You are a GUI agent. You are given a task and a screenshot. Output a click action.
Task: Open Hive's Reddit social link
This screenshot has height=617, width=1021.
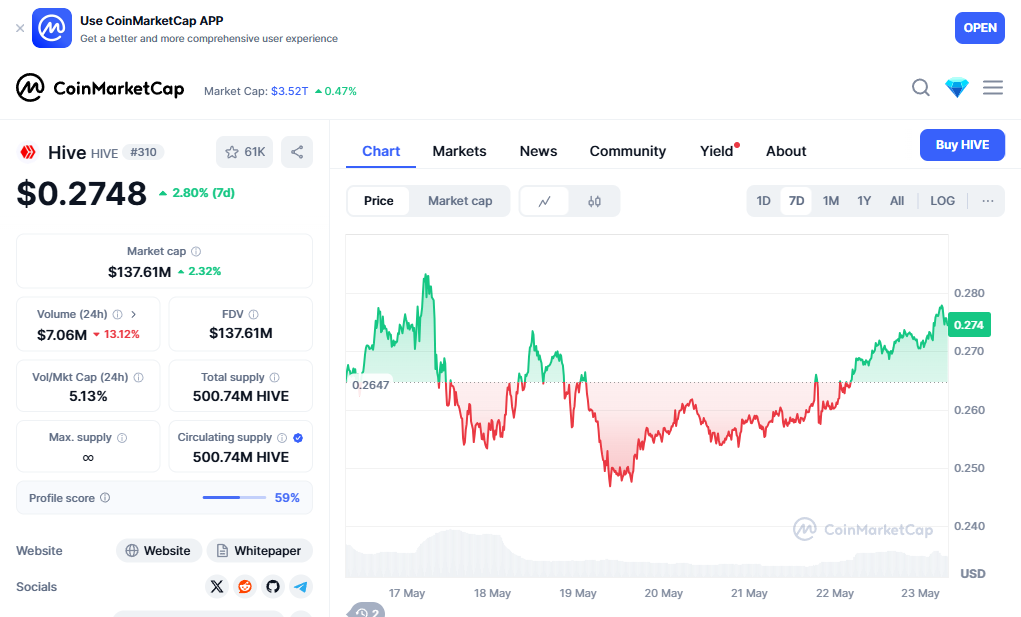(x=245, y=587)
